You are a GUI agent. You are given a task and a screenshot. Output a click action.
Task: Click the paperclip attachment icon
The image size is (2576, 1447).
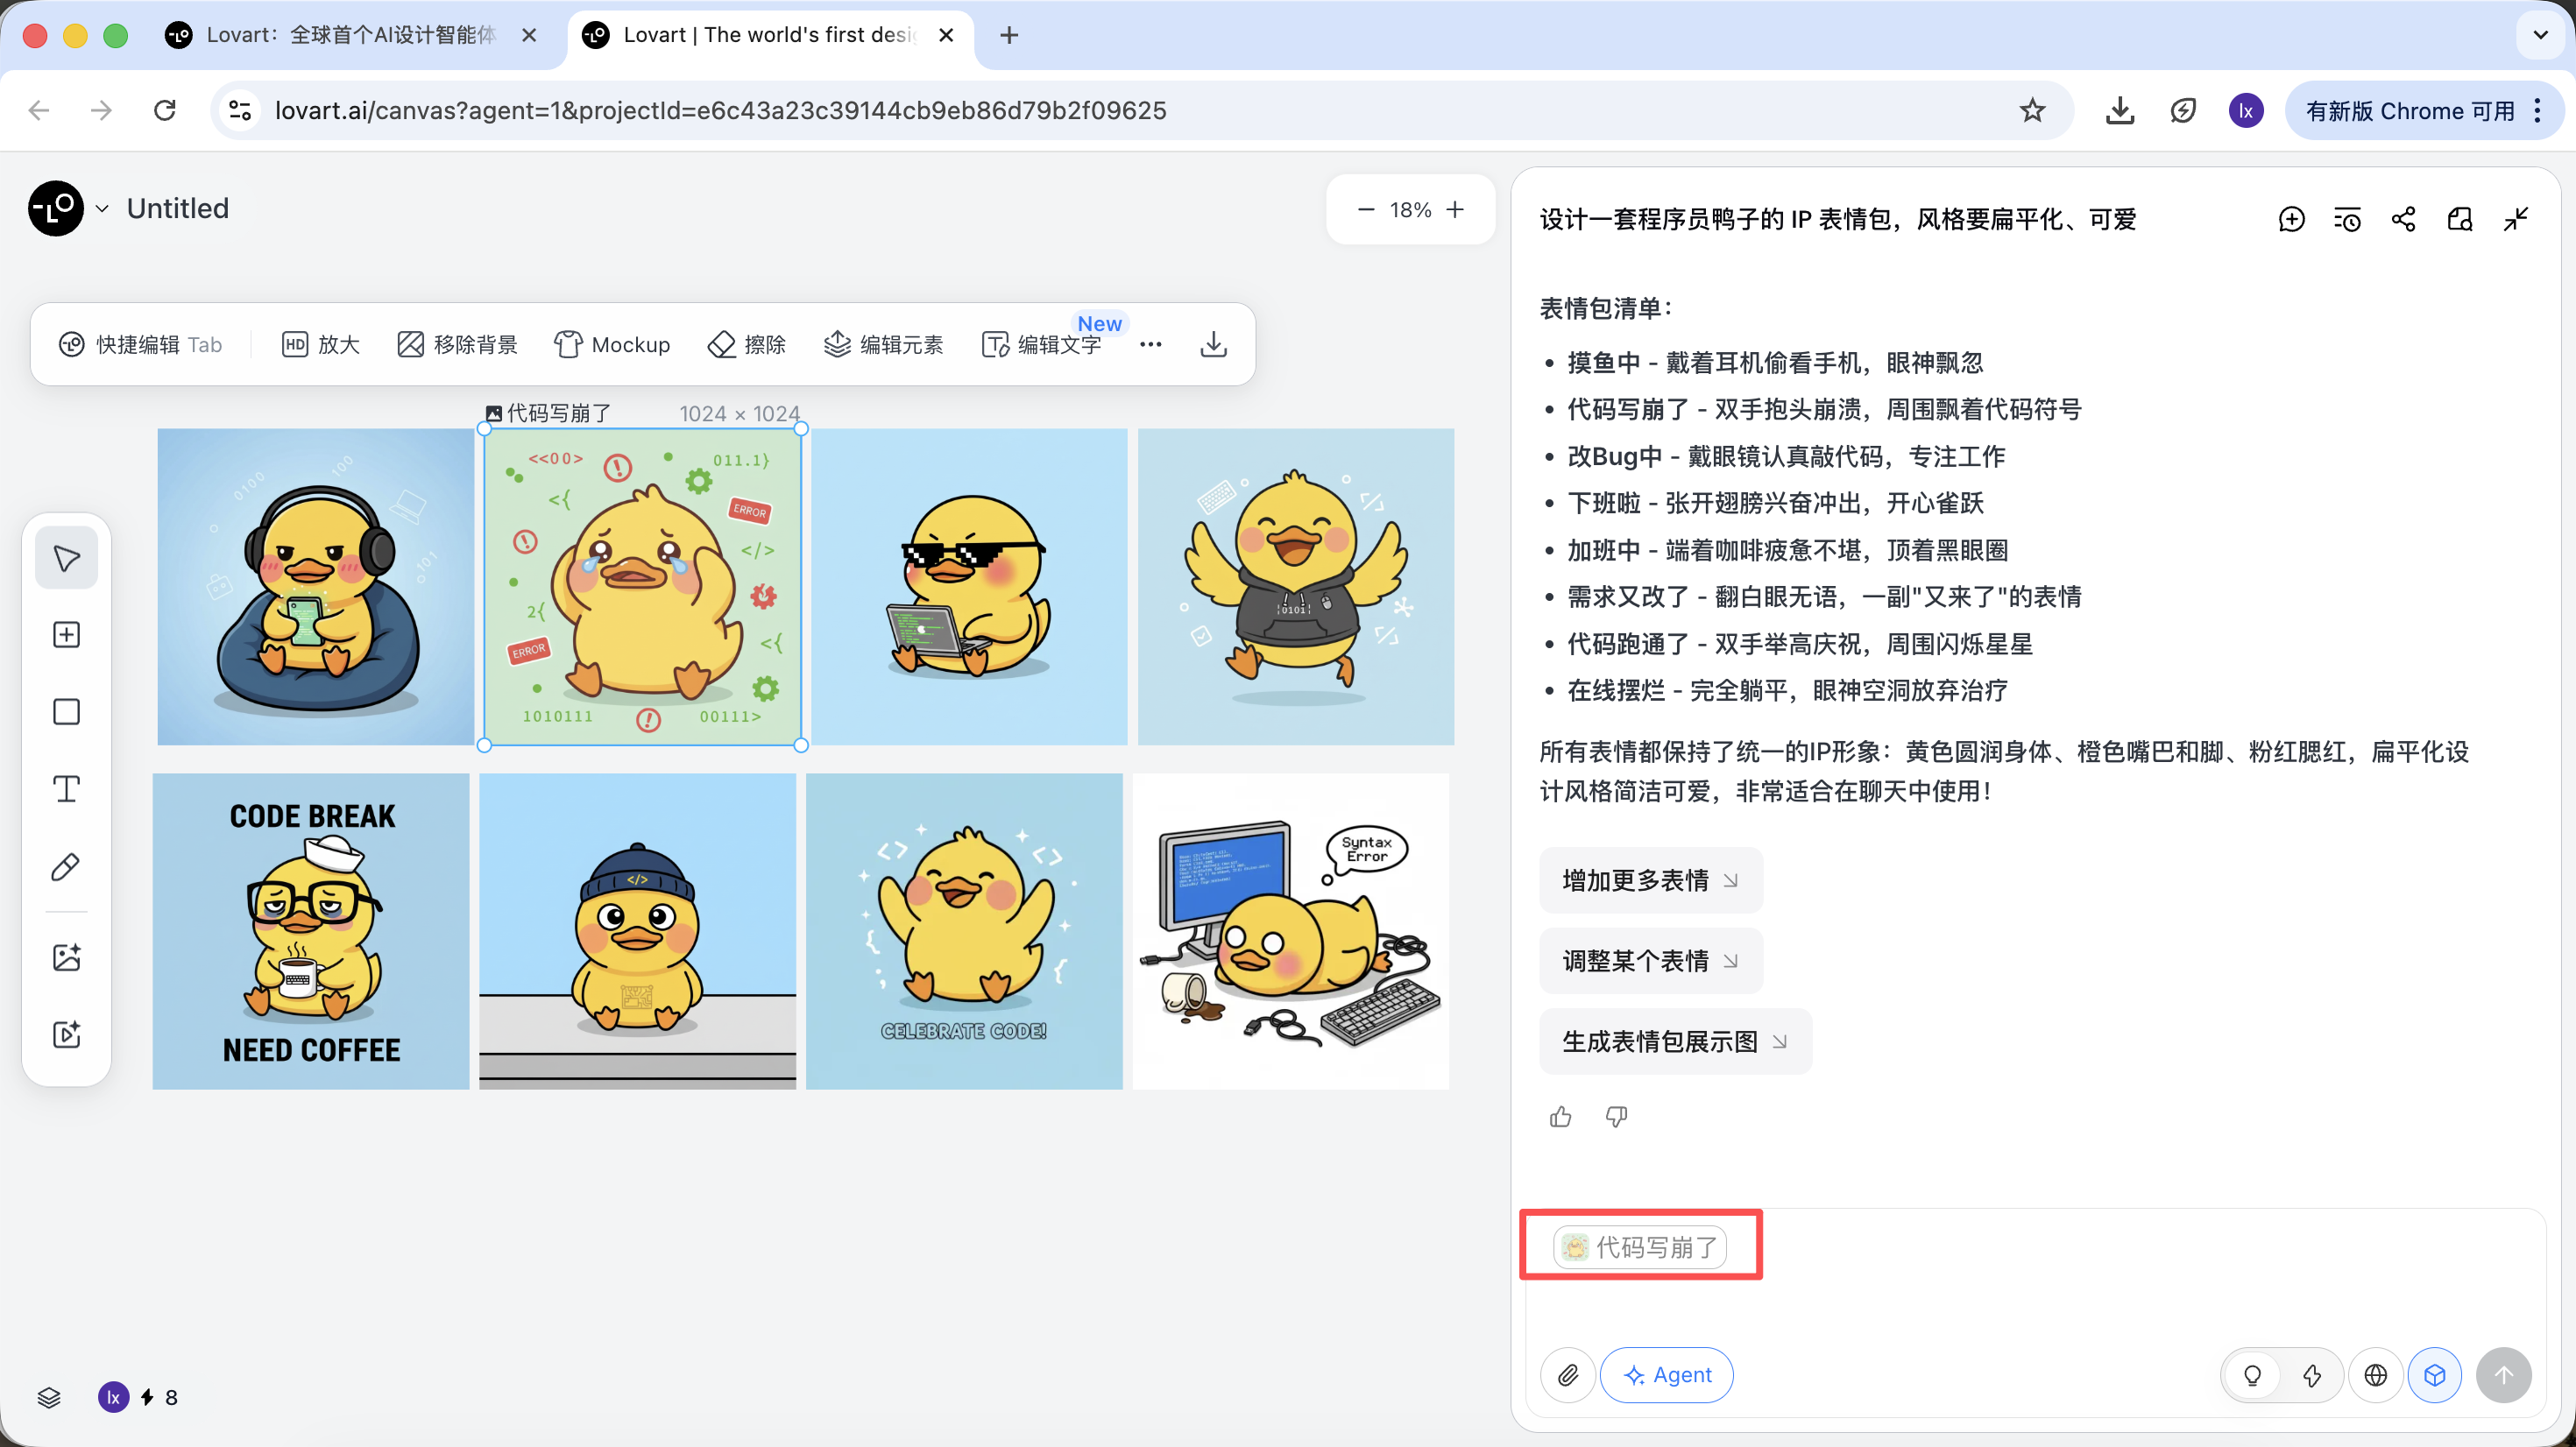click(1567, 1375)
